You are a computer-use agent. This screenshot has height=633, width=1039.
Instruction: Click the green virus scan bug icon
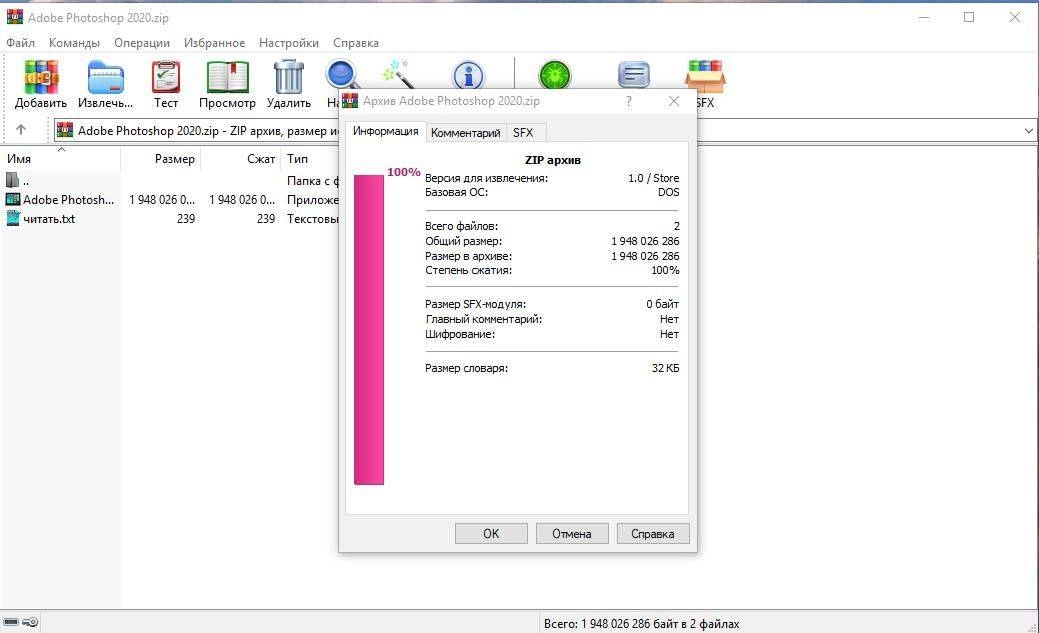555,75
